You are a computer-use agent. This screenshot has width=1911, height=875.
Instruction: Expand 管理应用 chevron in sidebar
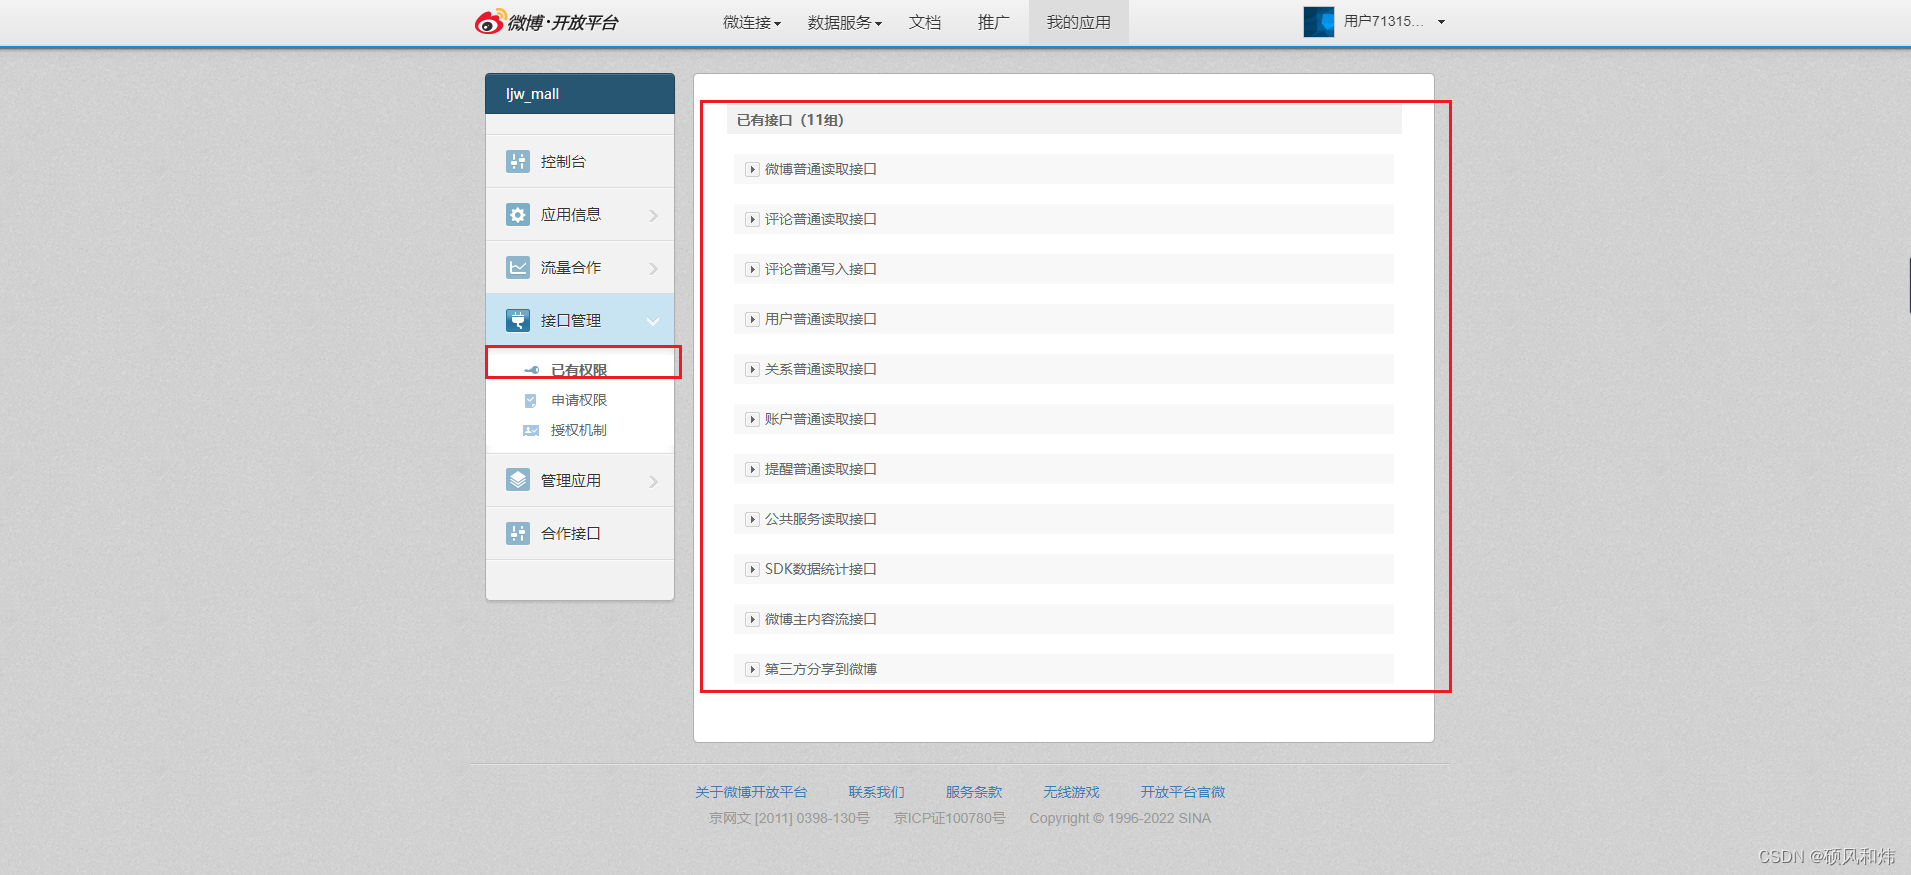[x=654, y=482]
